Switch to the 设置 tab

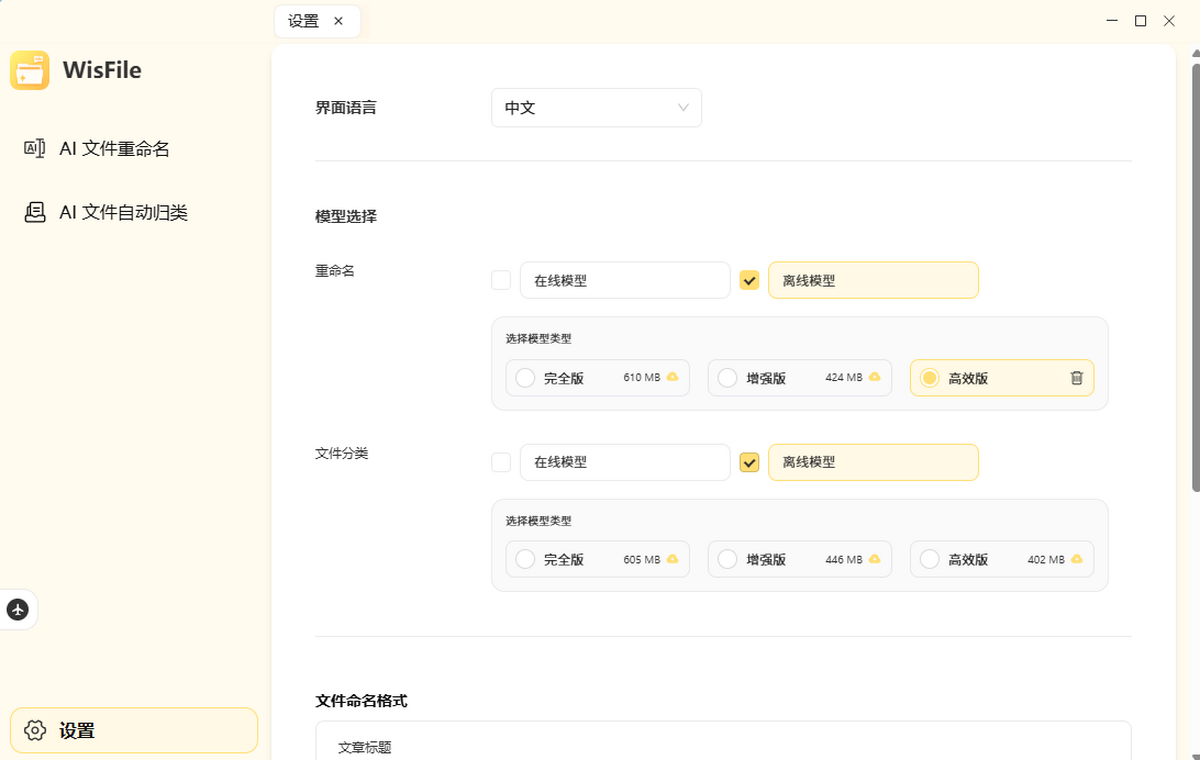point(306,20)
